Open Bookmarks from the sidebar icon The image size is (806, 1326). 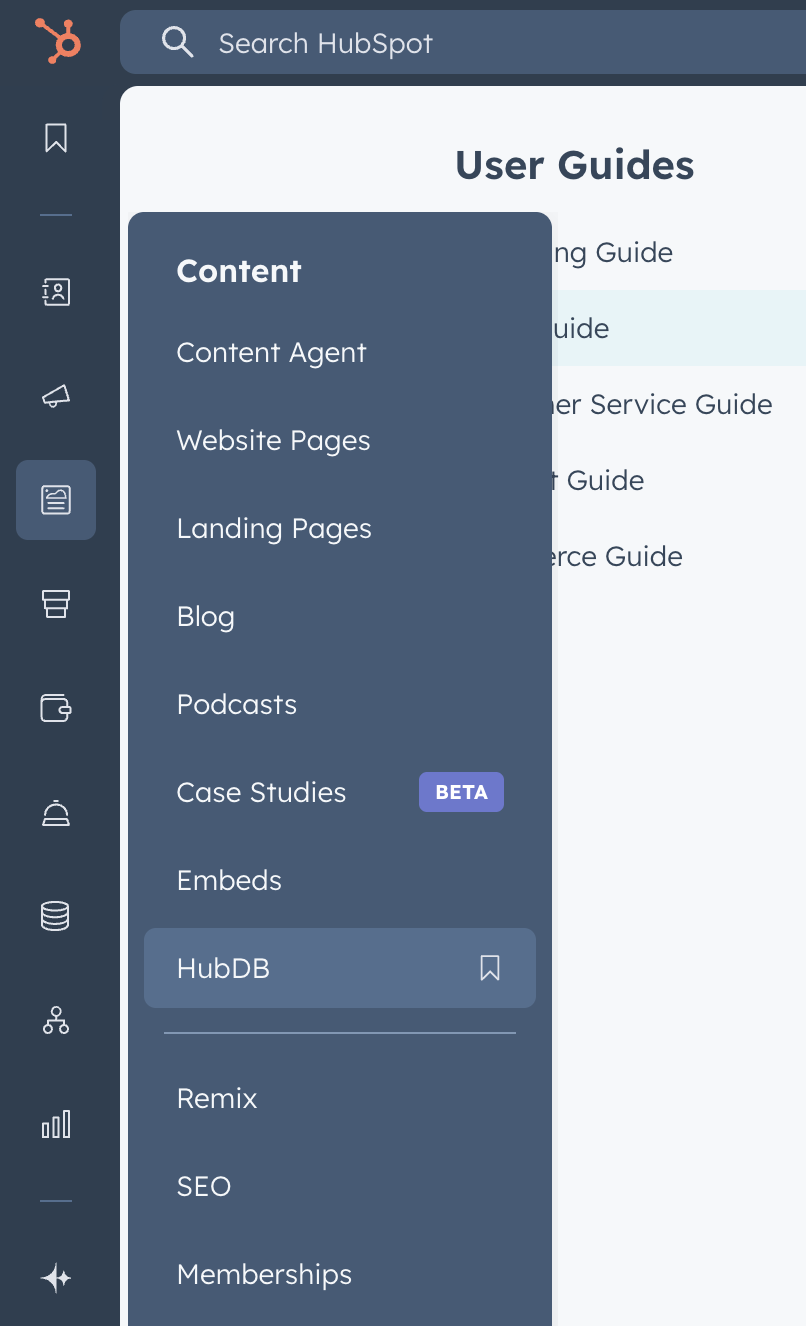click(55, 138)
